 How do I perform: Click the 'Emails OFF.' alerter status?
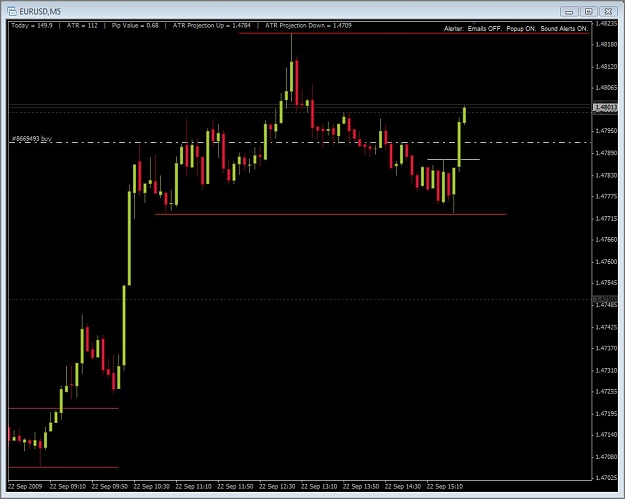(485, 29)
